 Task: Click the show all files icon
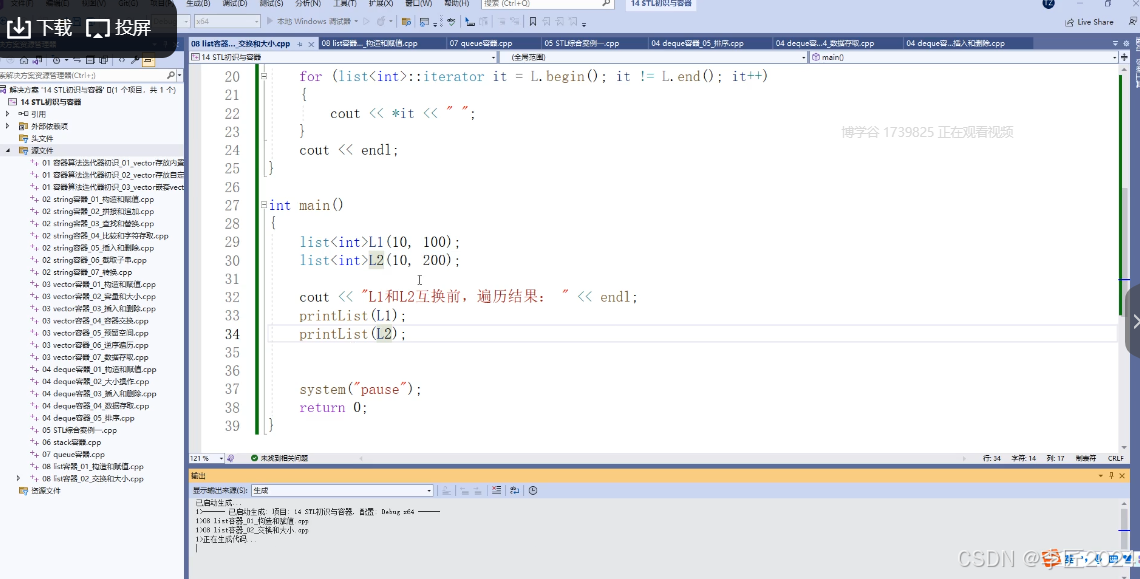tap(103, 60)
